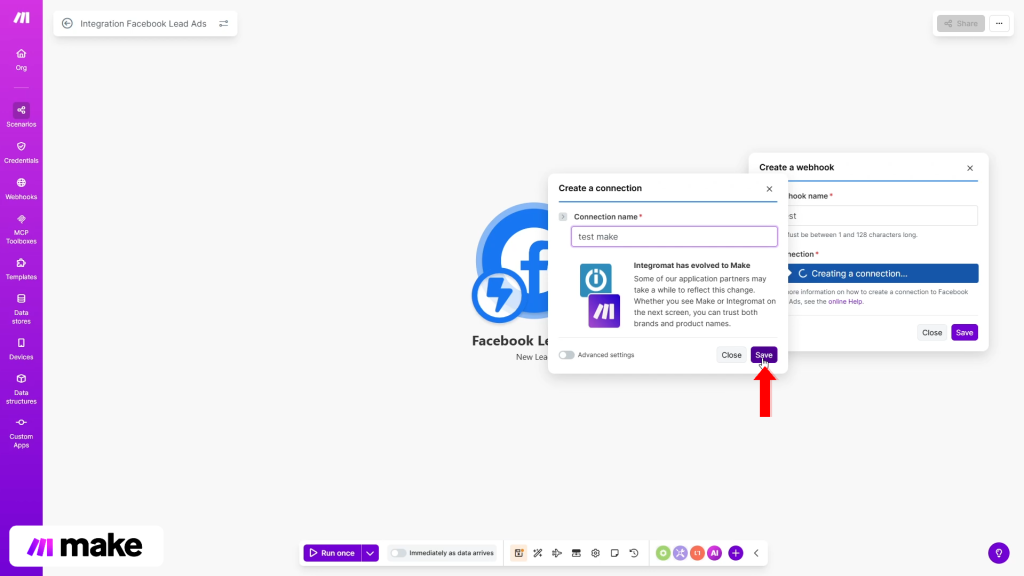This screenshot has height=576, width=1024.
Task: Click the Webhook name input field
Action: coord(882,216)
